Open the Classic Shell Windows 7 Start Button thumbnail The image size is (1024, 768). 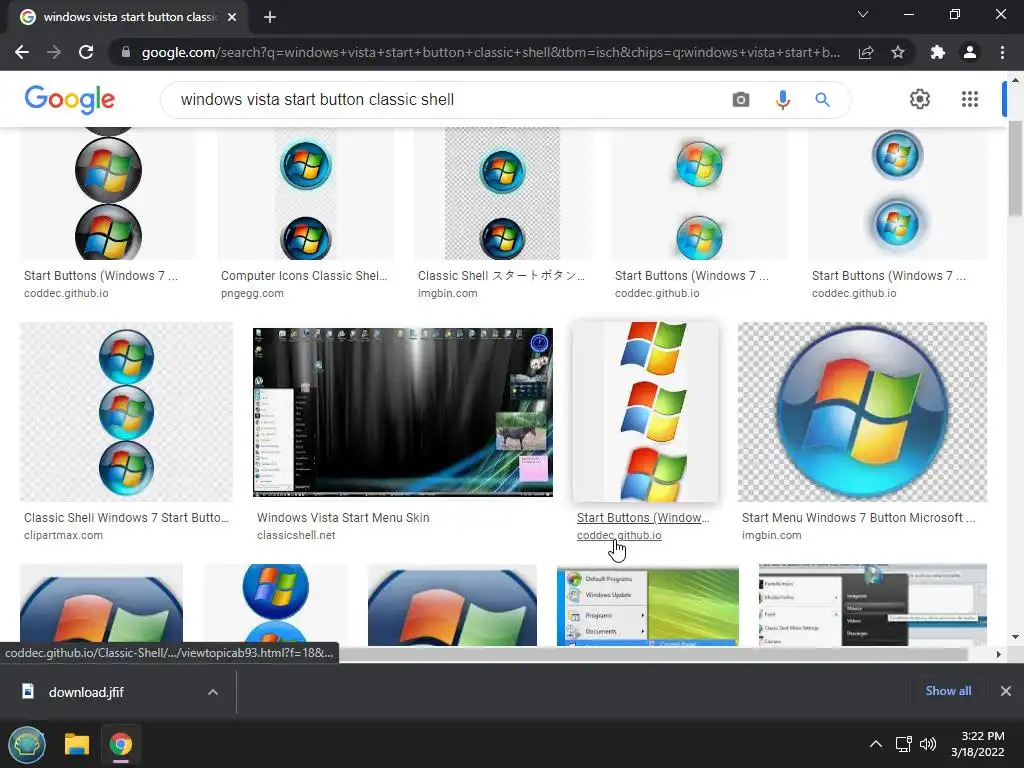126,412
